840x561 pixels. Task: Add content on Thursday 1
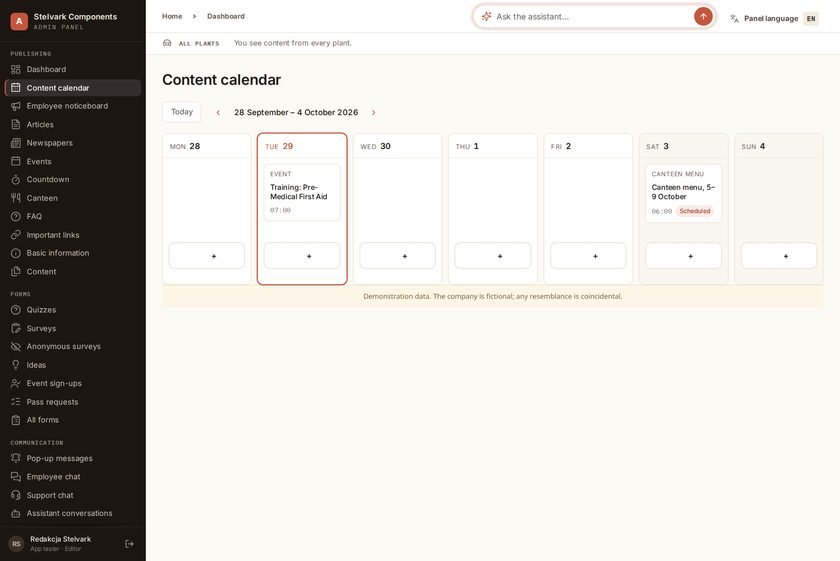[x=493, y=256]
